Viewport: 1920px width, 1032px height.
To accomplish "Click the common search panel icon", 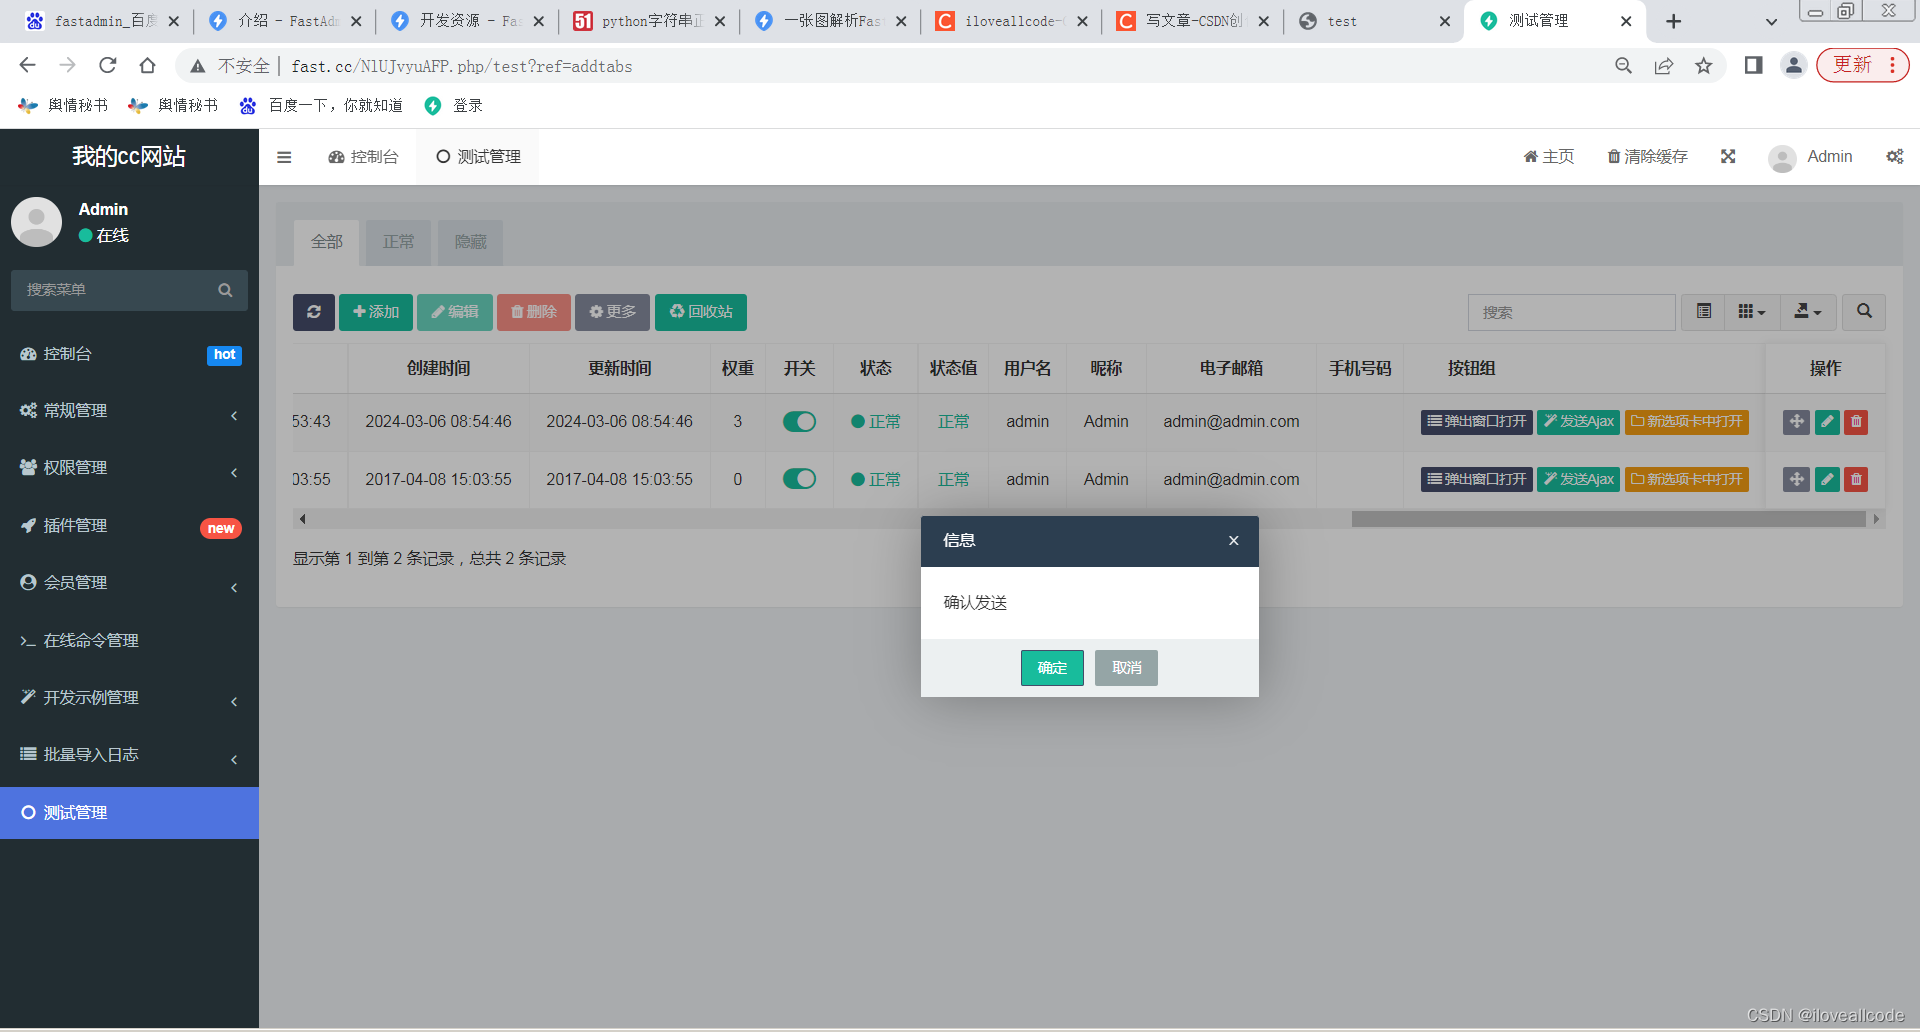I will [1703, 312].
